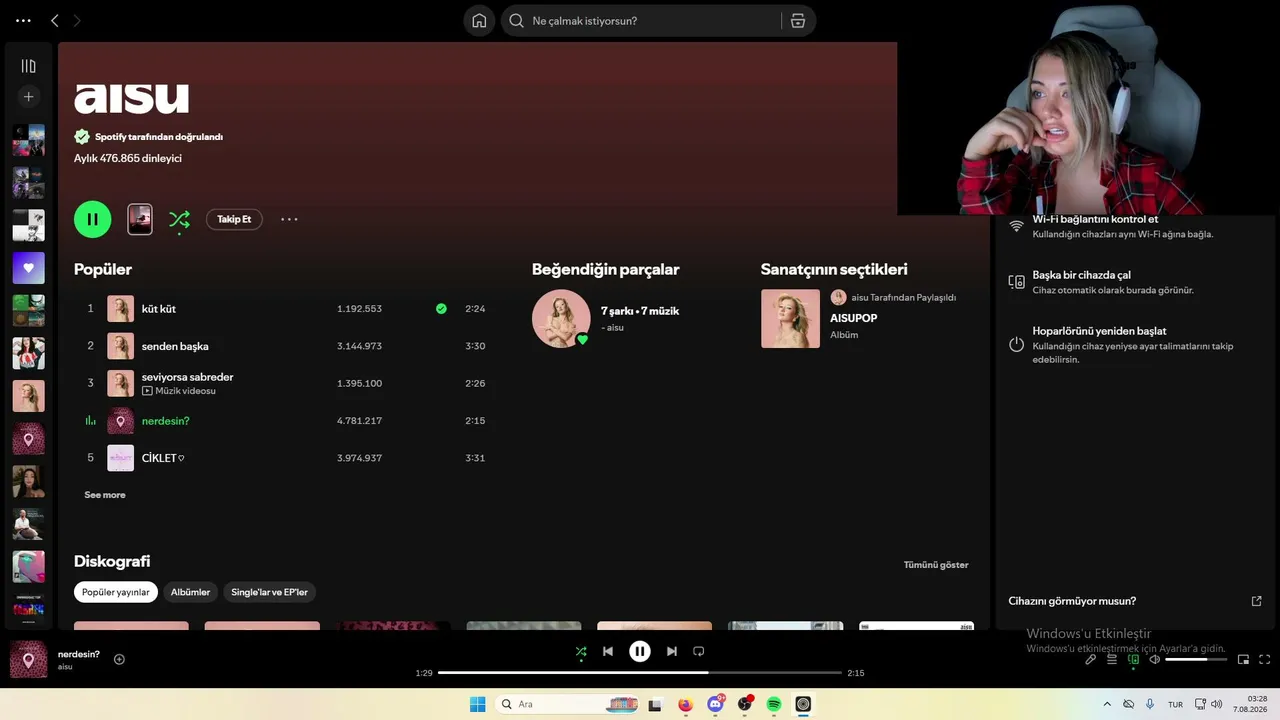
Task: Open the play queue icon
Action: click(x=1112, y=660)
